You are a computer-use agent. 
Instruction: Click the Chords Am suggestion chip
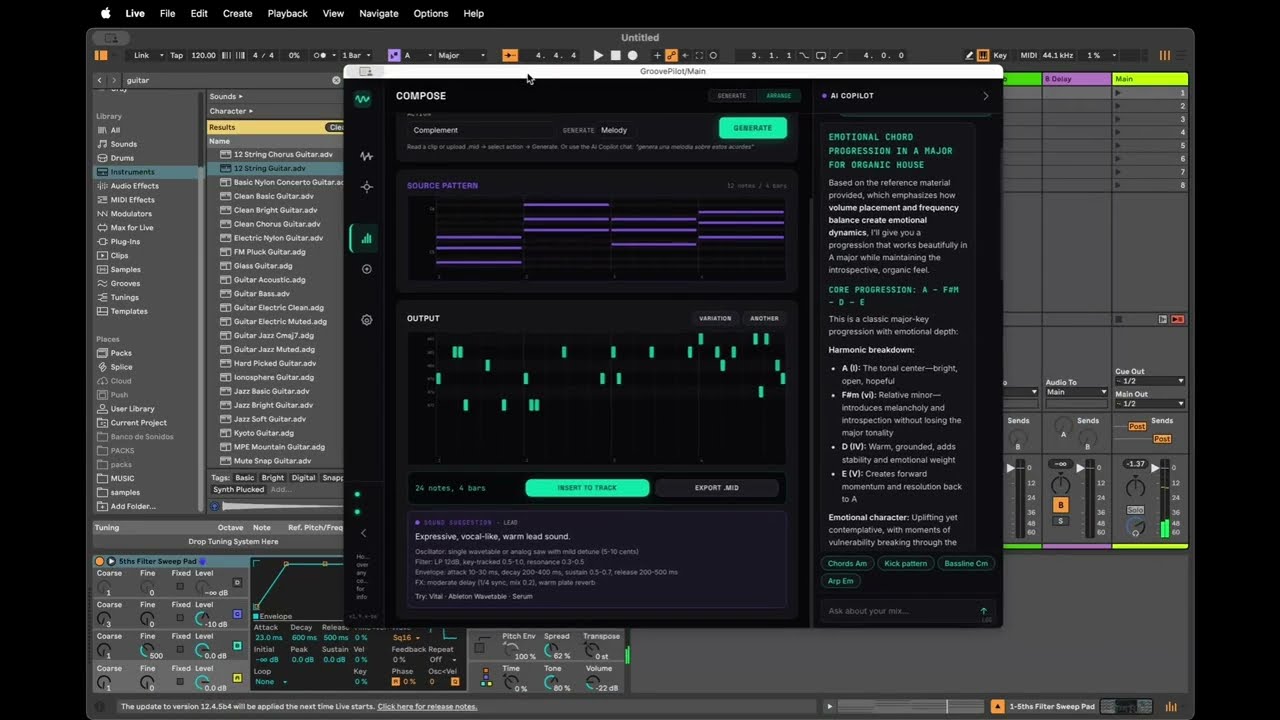pos(848,563)
